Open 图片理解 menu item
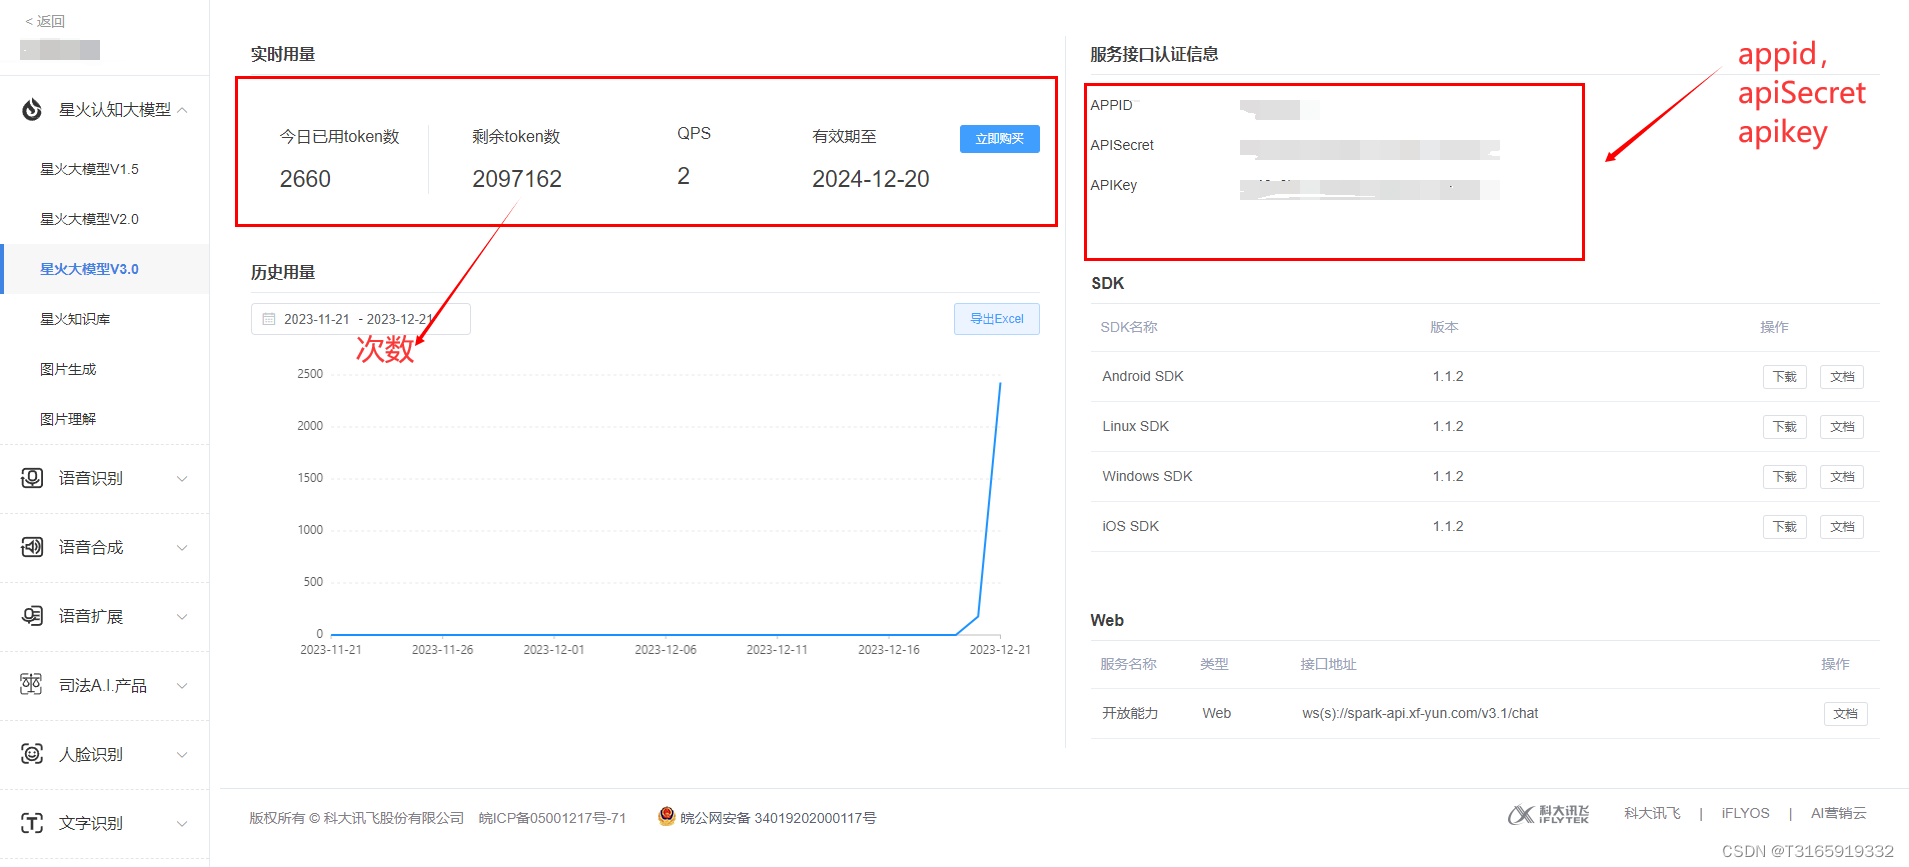 click(x=68, y=419)
